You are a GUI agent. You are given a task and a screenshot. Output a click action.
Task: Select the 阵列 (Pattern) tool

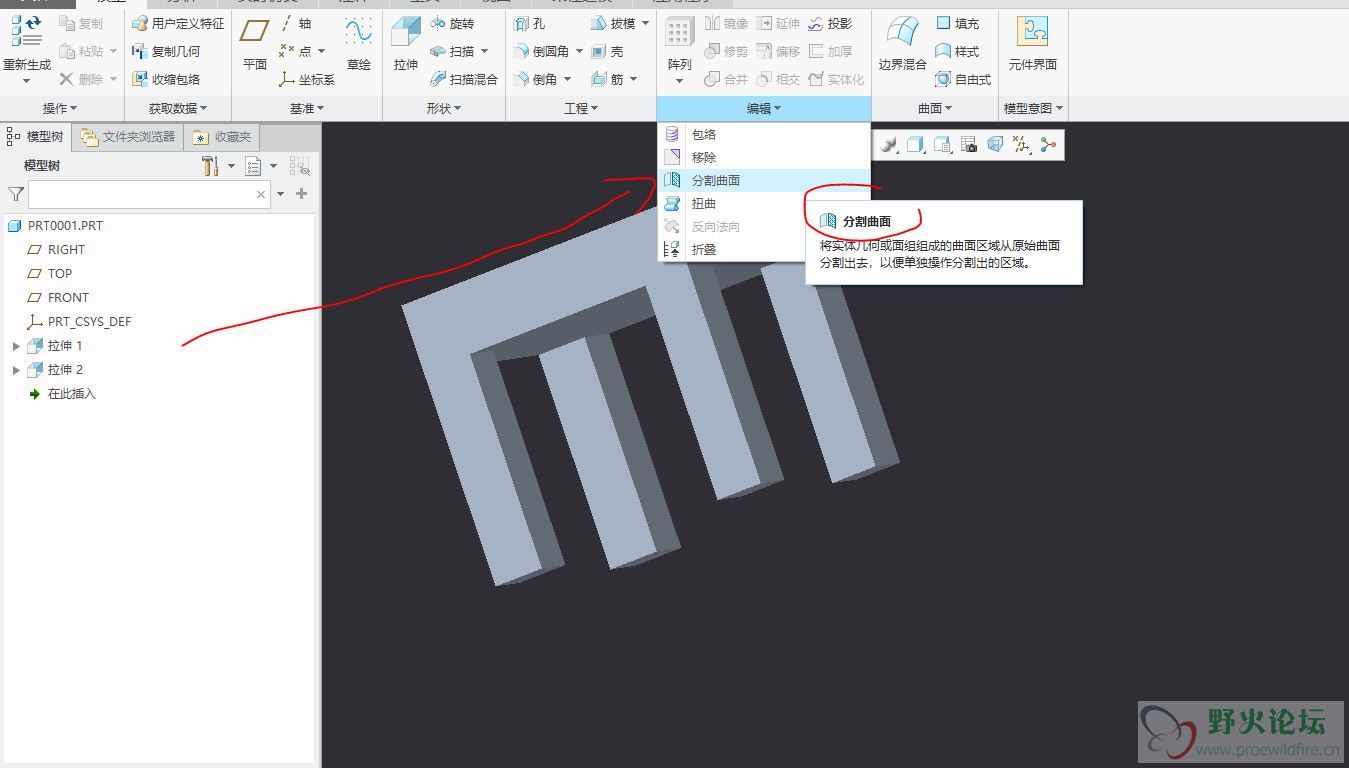tap(679, 44)
